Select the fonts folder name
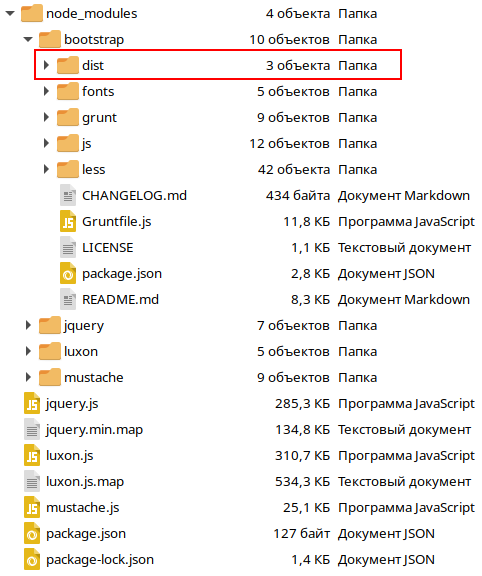This screenshot has height=576, width=482. coord(98,91)
